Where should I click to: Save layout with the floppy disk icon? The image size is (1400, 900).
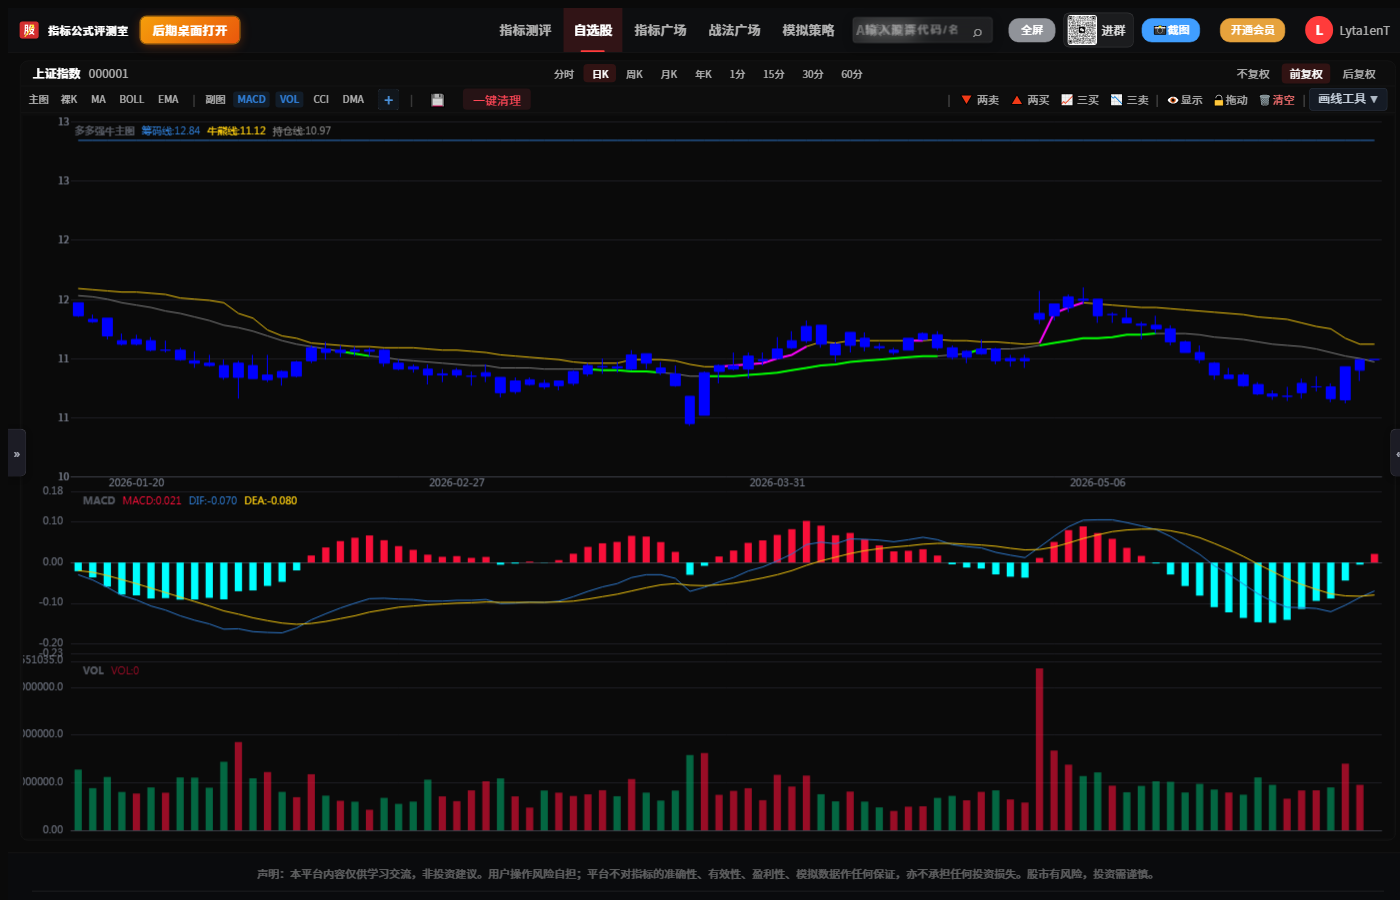click(437, 100)
